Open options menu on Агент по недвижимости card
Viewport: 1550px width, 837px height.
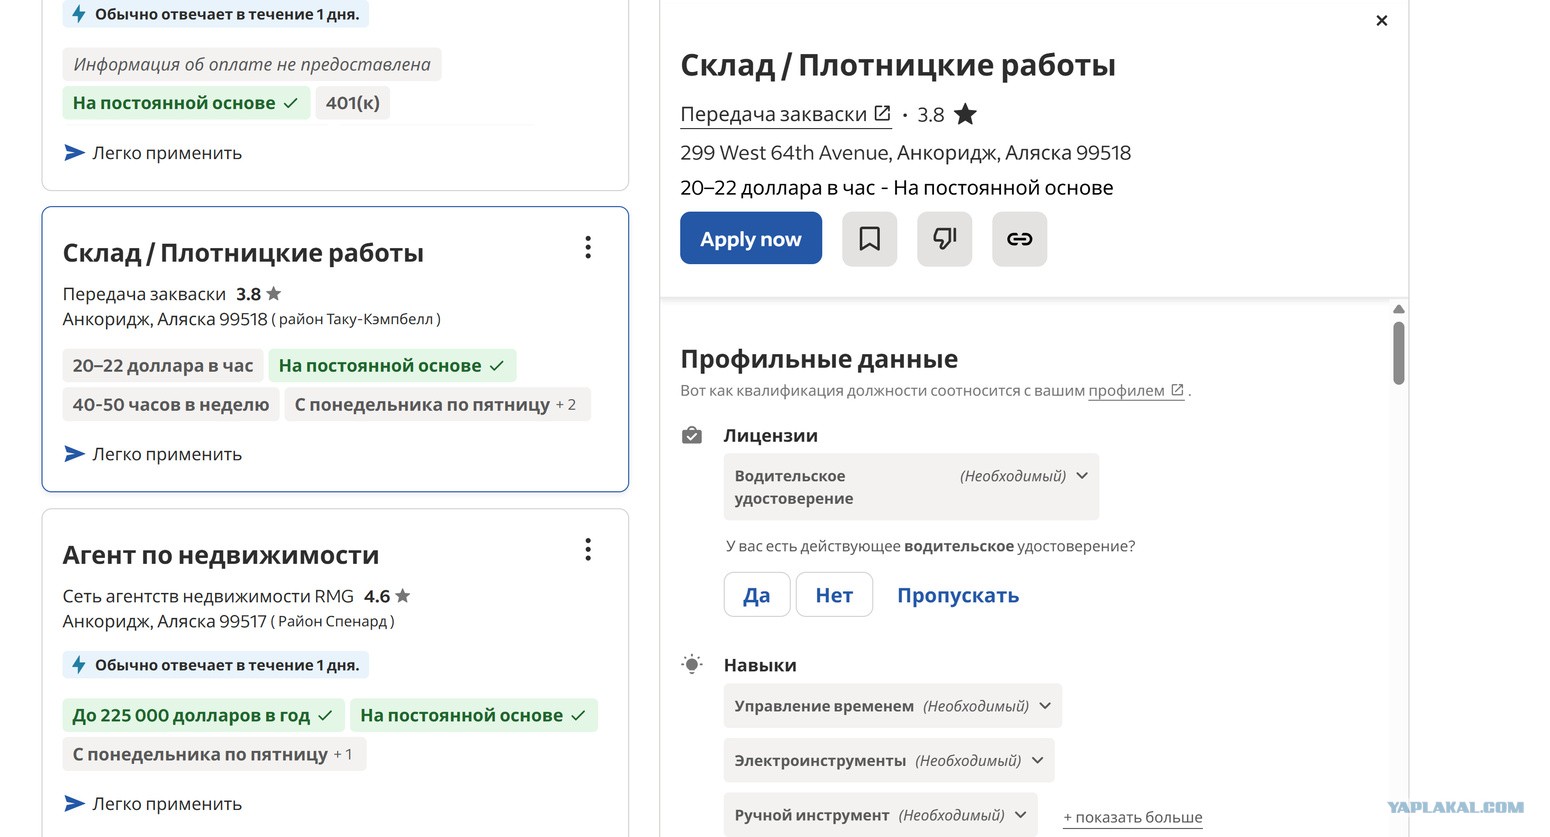point(588,549)
